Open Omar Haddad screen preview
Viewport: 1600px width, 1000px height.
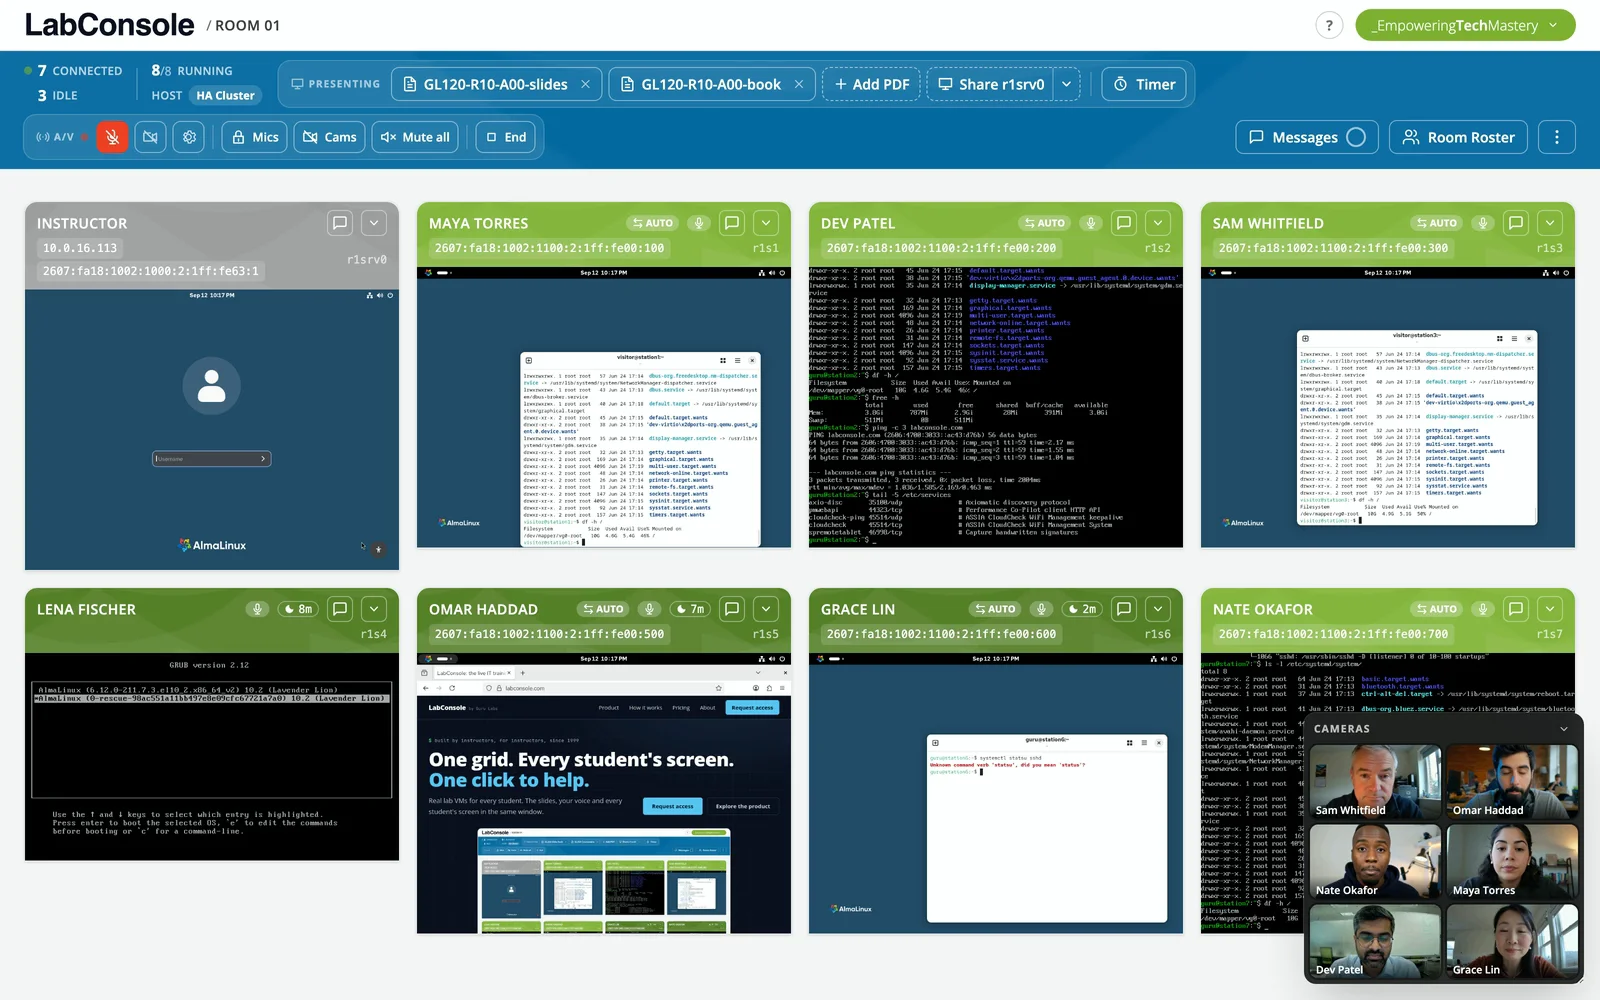tap(604, 794)
